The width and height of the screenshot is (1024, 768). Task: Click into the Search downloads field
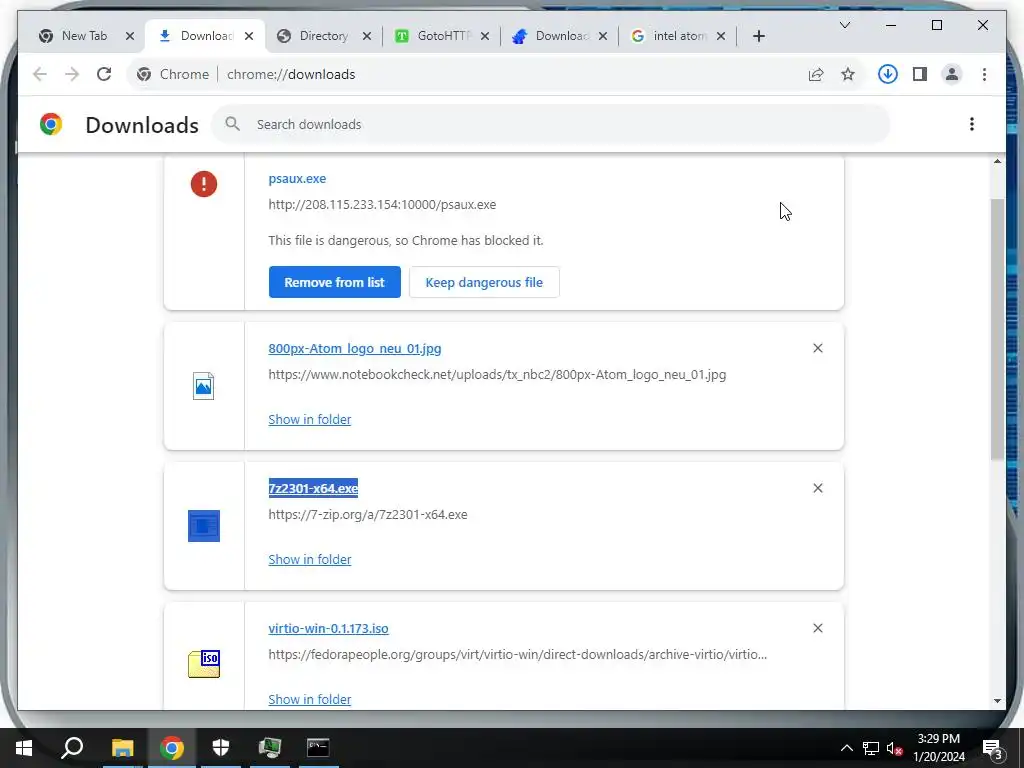pos(550,124)
